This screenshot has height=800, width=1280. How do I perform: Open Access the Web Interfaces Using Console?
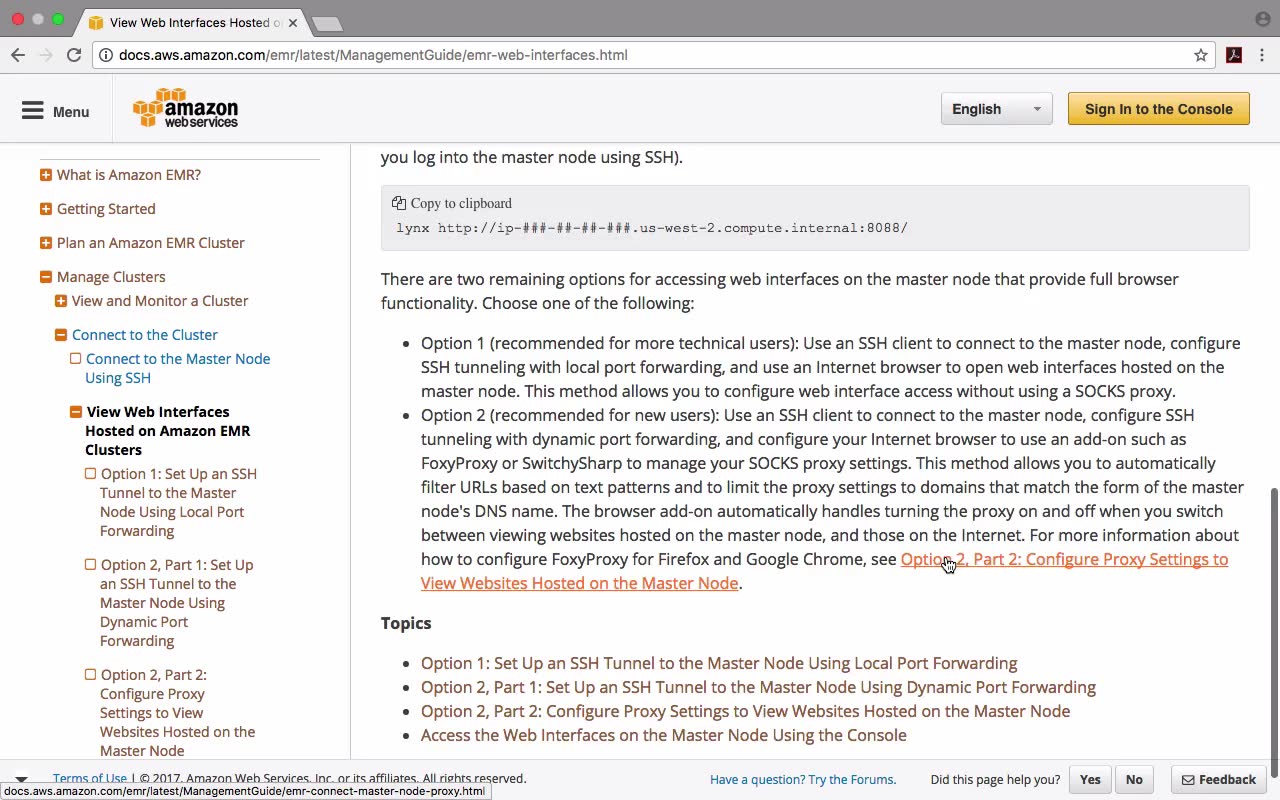pos(664,735)
